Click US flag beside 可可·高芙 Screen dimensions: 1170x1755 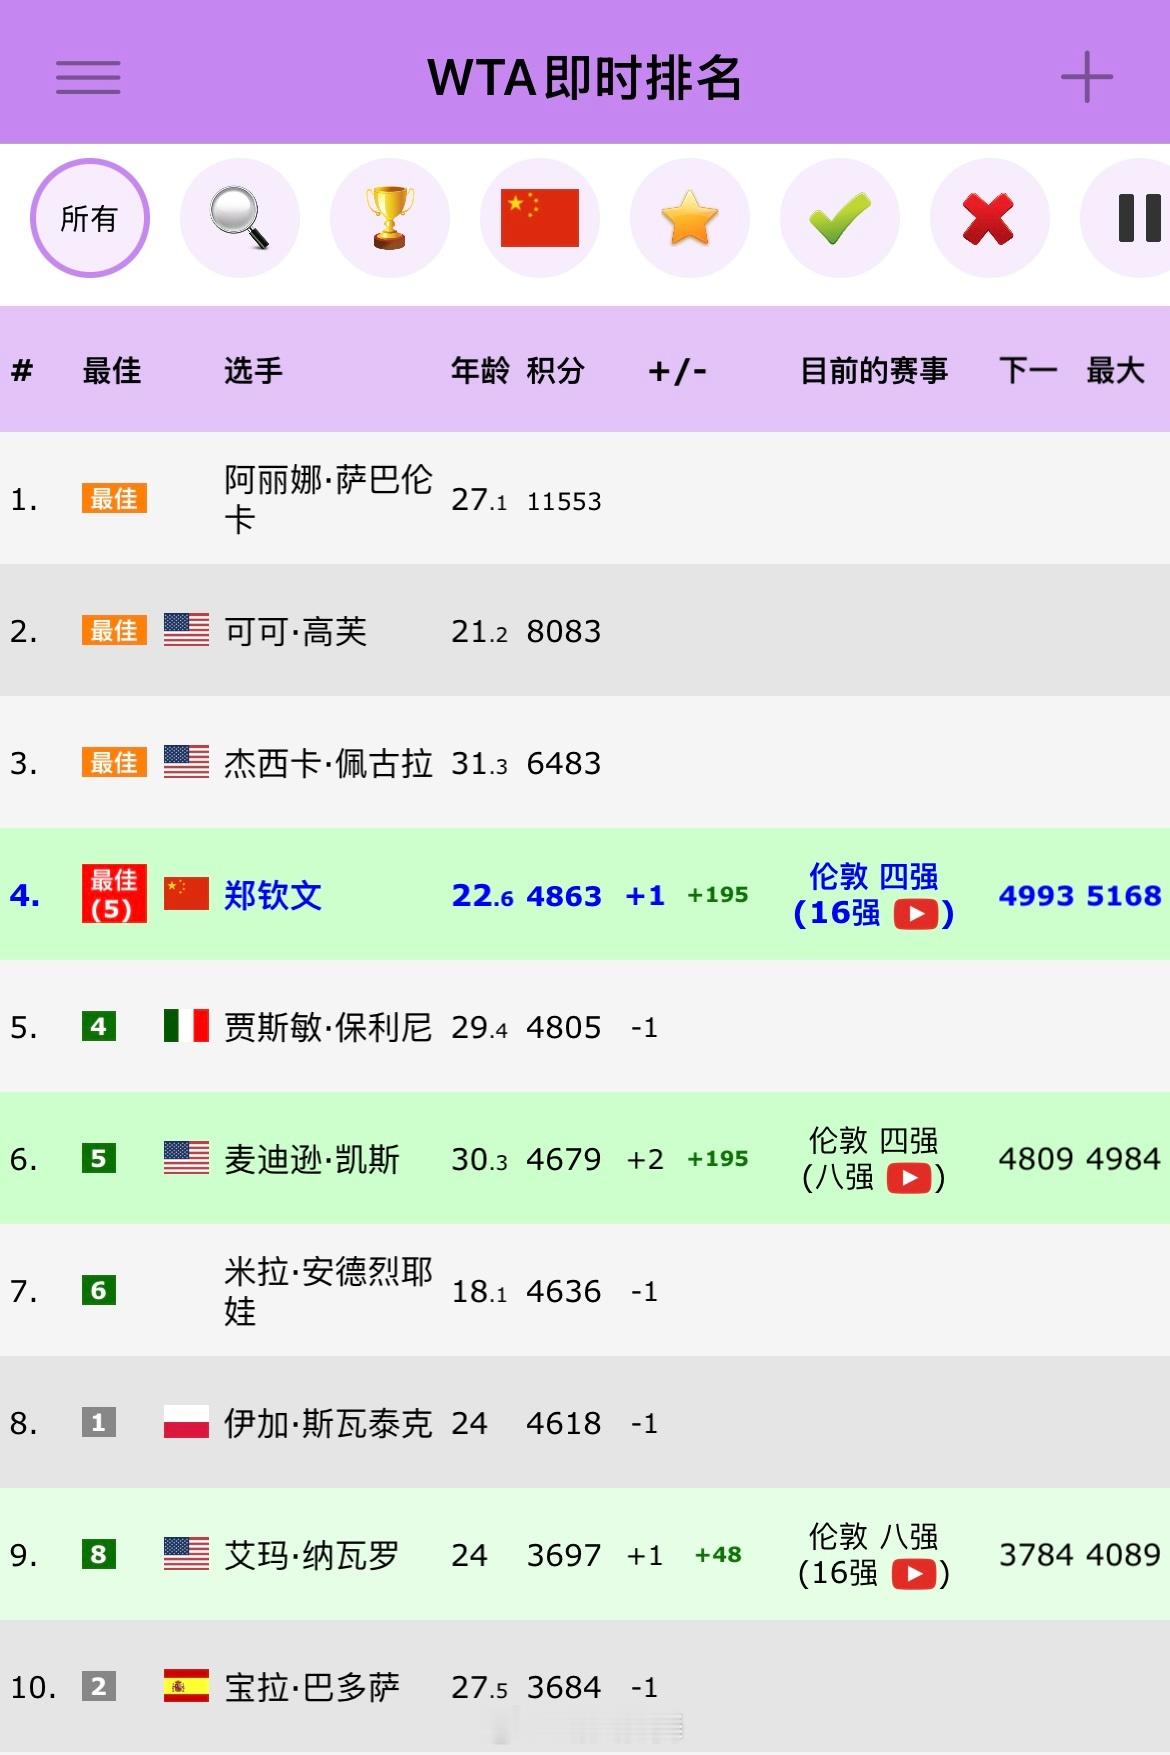[186, 630]
